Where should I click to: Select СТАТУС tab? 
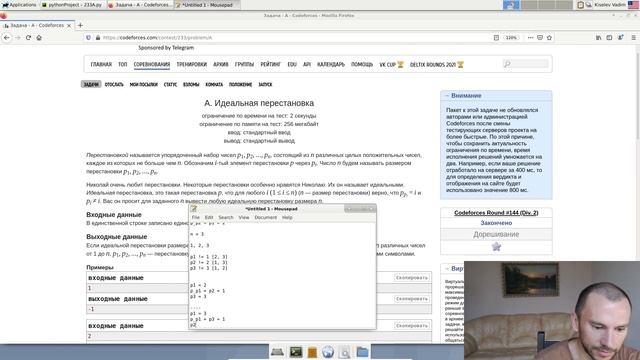tap(170, 84)
